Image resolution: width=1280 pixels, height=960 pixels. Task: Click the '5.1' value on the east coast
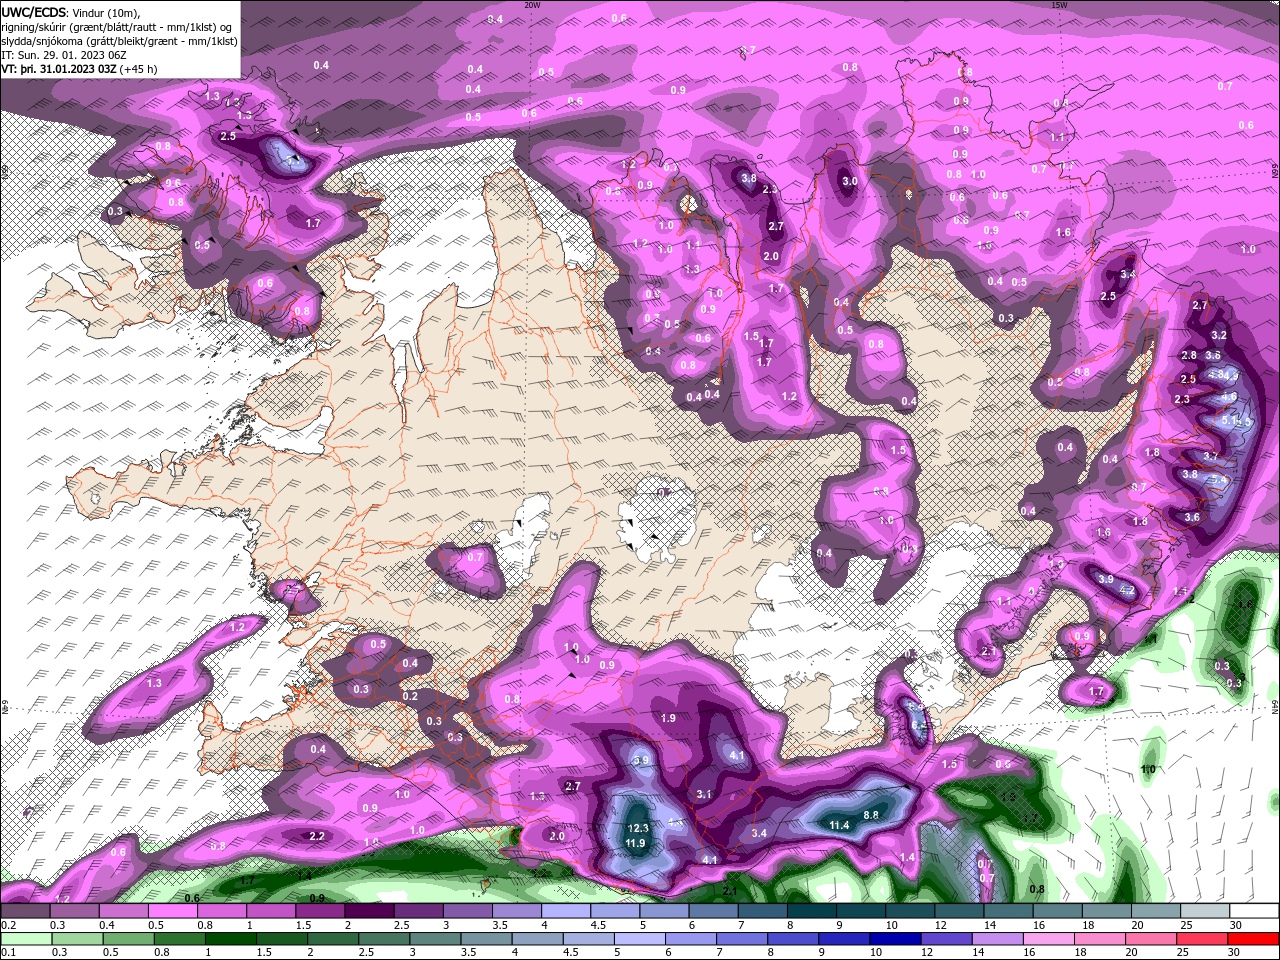(1231, 421)
